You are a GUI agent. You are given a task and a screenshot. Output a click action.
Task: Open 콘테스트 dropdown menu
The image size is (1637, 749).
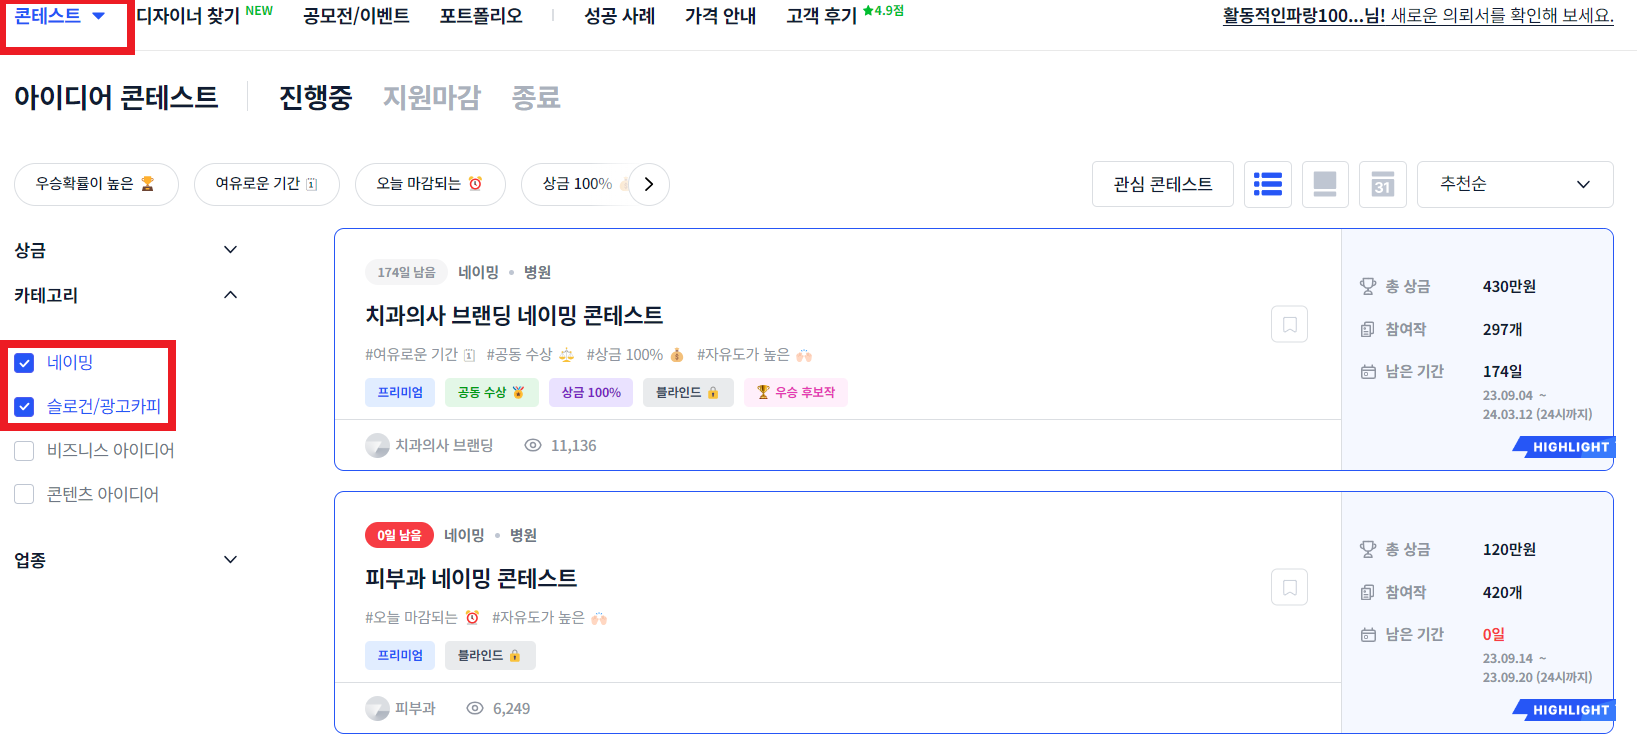click(x=60, y=16)
